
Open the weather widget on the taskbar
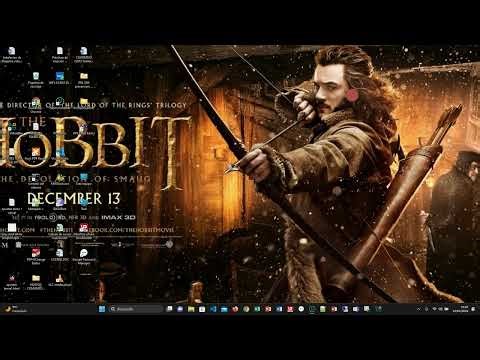click(15, 309)
